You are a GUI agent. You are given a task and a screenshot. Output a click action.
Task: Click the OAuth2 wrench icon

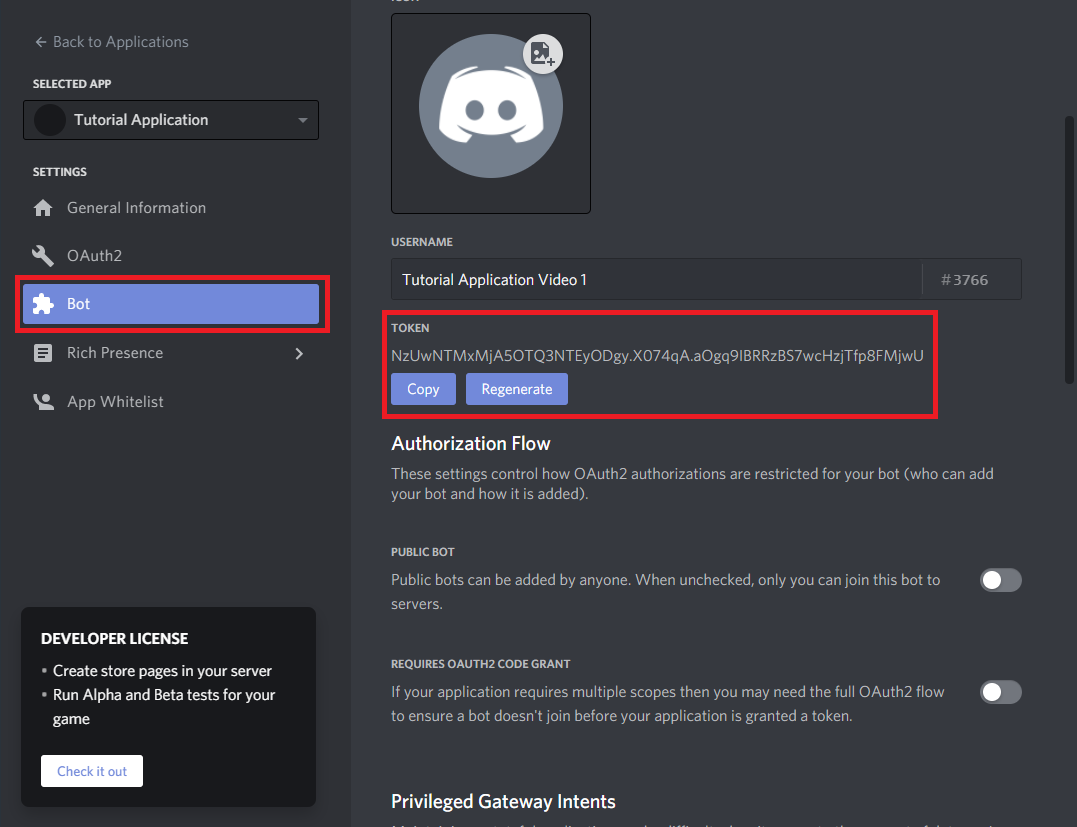point(43,256)
